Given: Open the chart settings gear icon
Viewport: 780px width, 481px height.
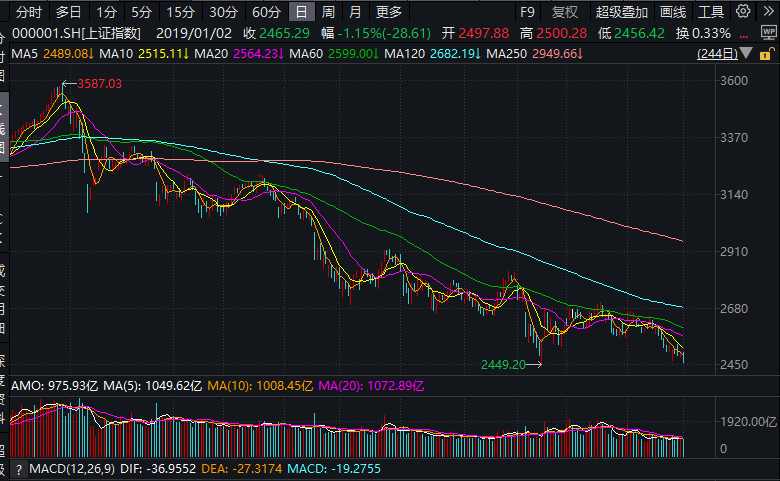Looking at the screenshot, I should click(x=743, y=11).
